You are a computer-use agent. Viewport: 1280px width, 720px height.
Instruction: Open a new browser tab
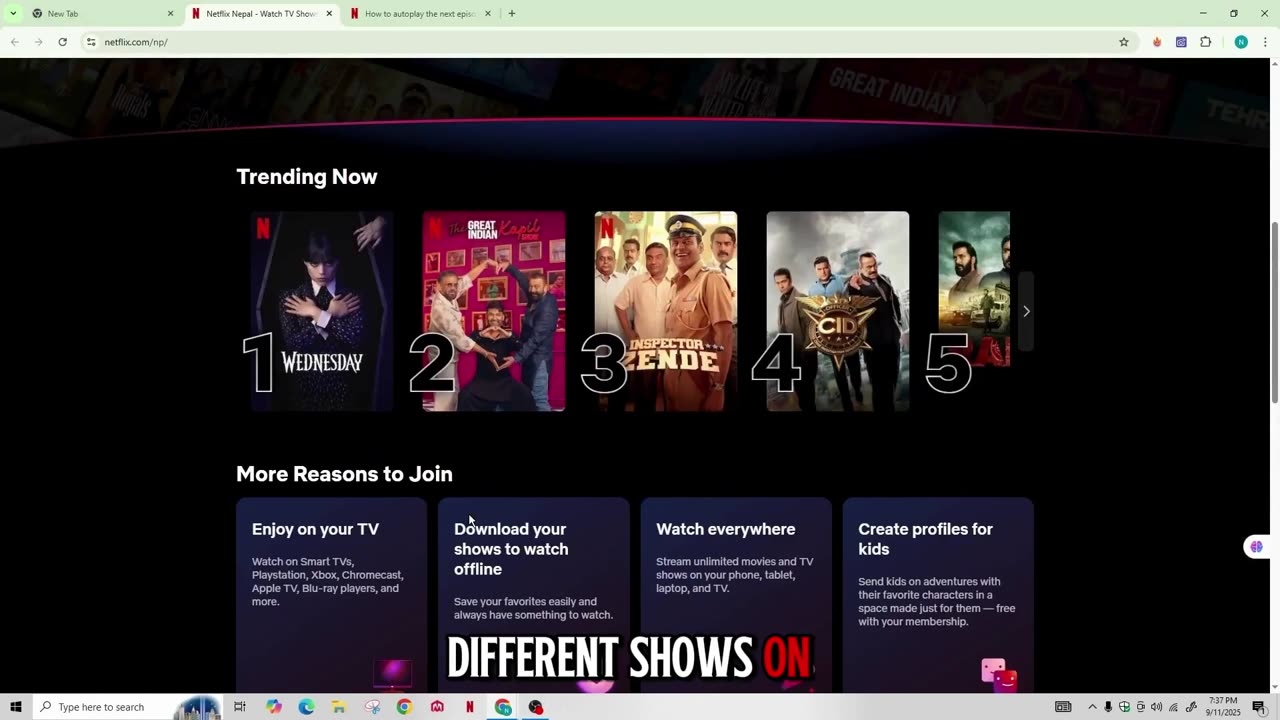(512, 13)
